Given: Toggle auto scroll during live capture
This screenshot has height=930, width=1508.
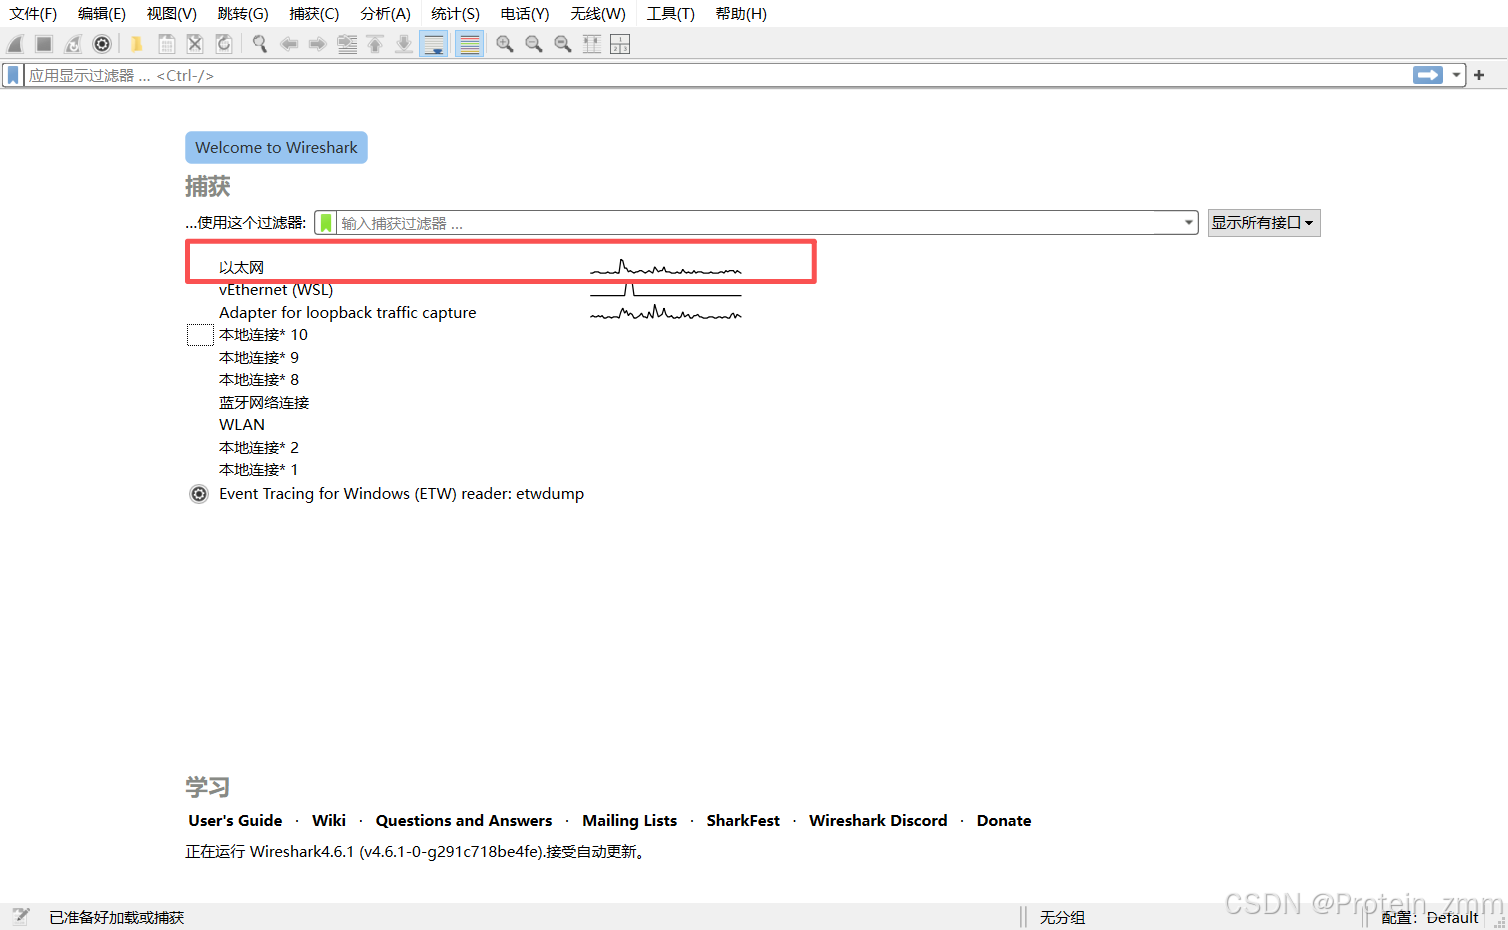Looking at the screenshot, I should (434, 44).
